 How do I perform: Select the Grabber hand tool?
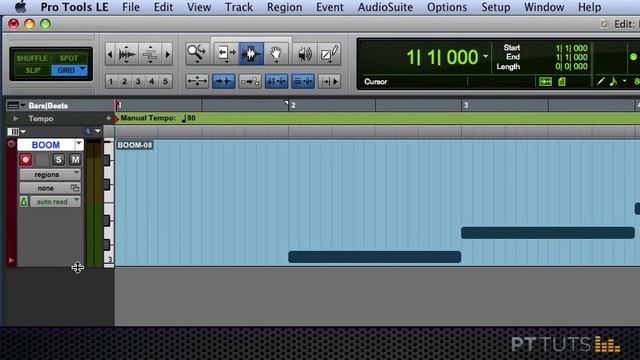(276, 53)
